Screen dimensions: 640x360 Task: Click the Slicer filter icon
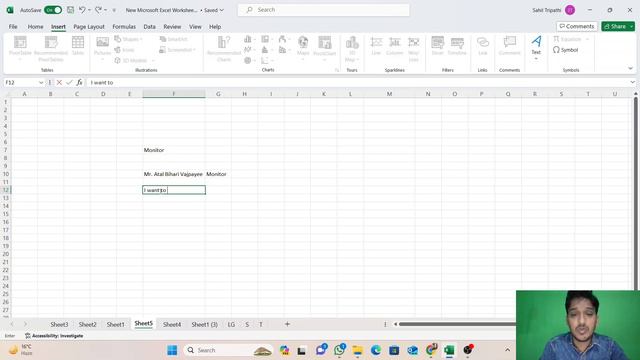437,46
